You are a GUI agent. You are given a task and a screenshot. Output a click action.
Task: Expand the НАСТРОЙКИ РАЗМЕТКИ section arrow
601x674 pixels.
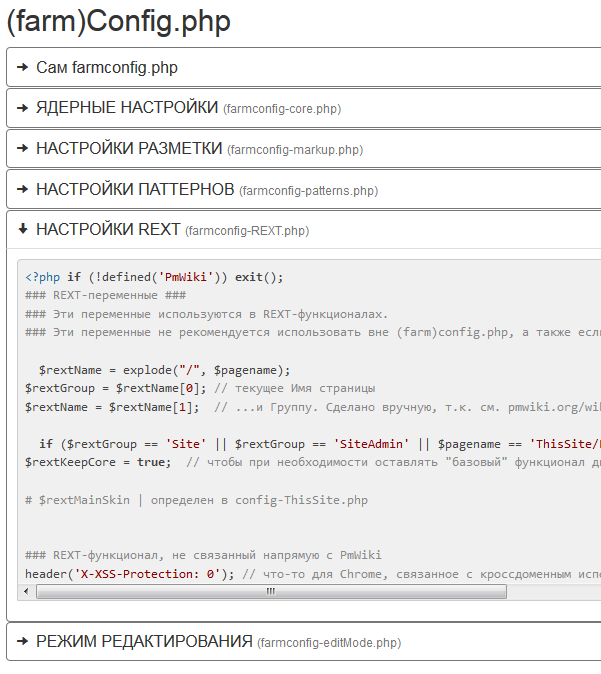point(22,148)
